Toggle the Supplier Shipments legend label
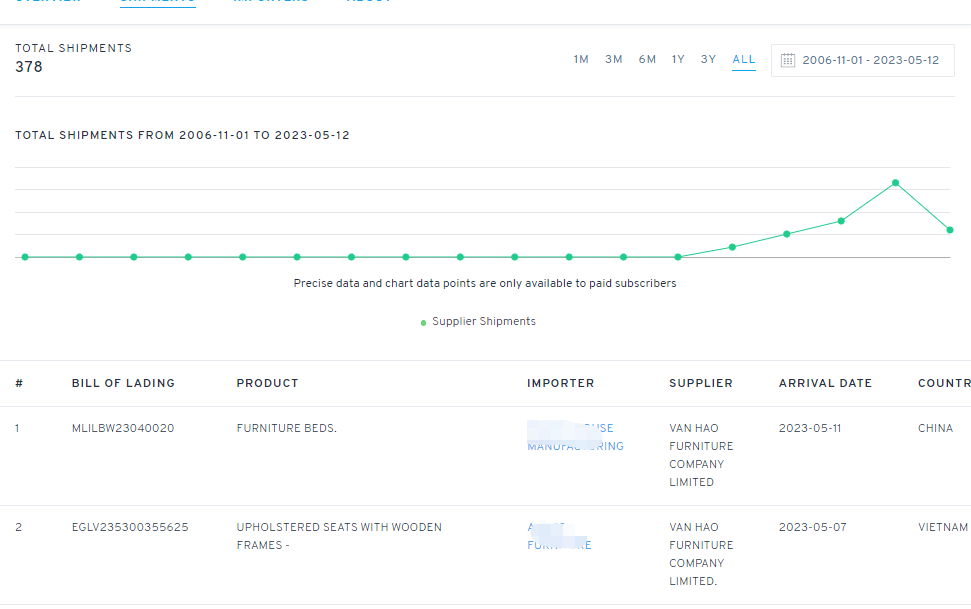The width and height of the screenshot is (971, 609). point(484,322)
